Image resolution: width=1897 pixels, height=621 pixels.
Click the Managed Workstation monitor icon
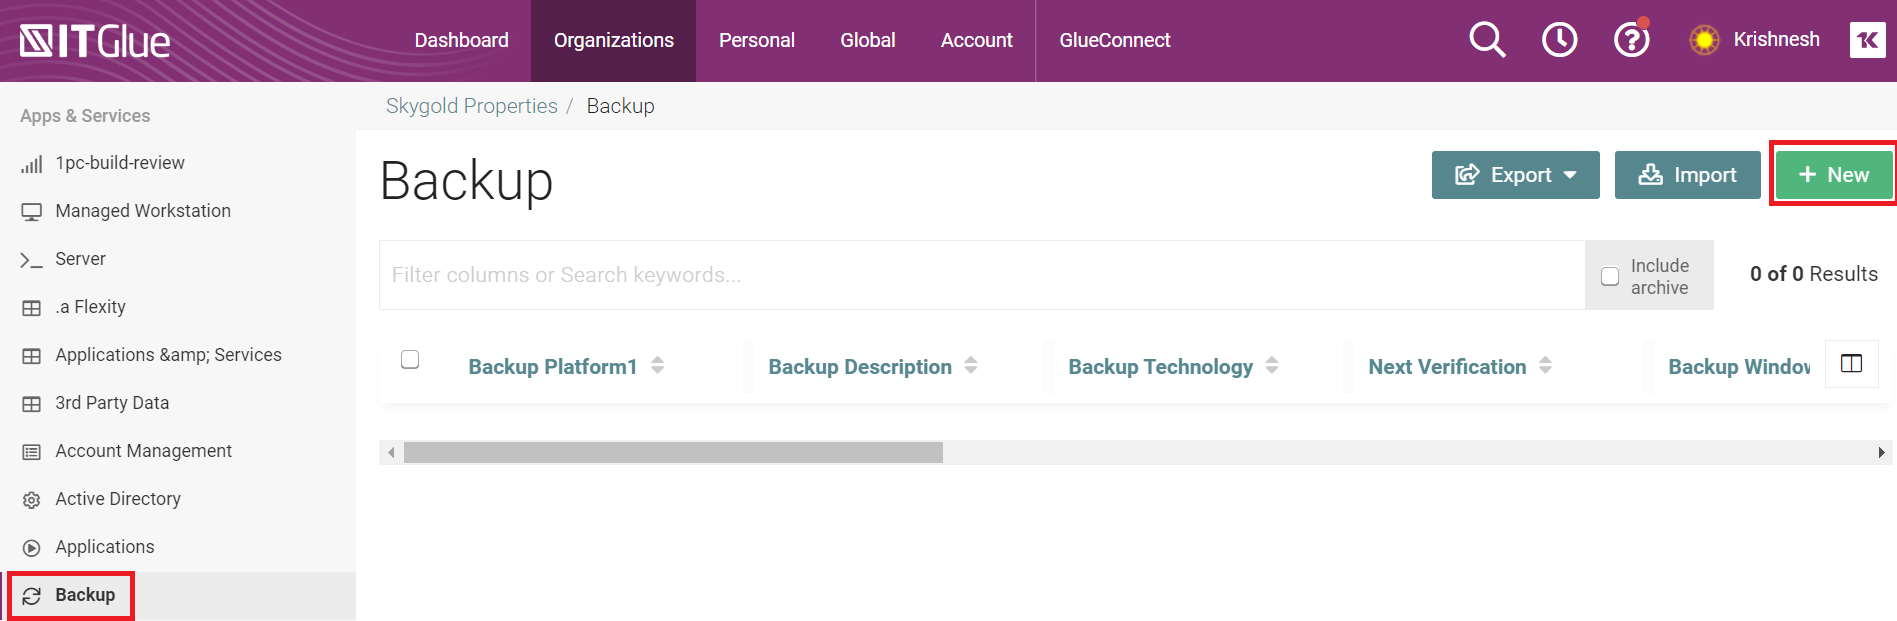32,212
